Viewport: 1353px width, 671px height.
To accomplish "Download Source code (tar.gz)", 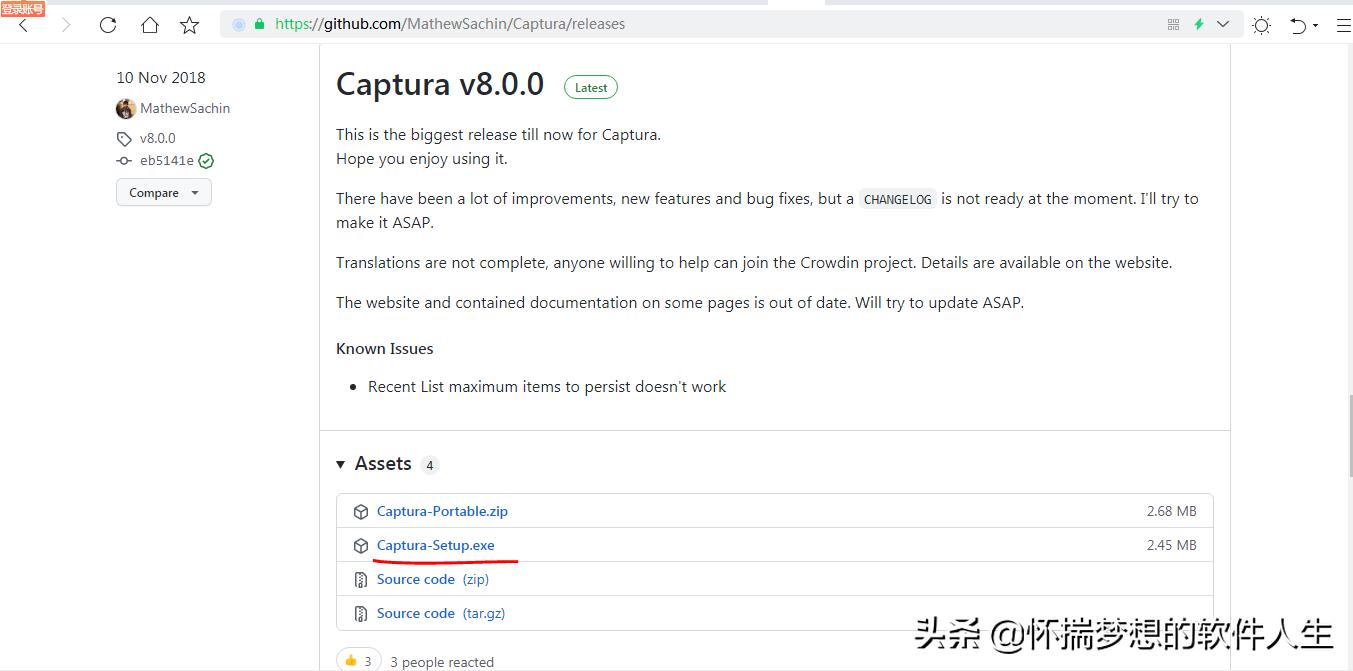I will click(x=441, y=613).
